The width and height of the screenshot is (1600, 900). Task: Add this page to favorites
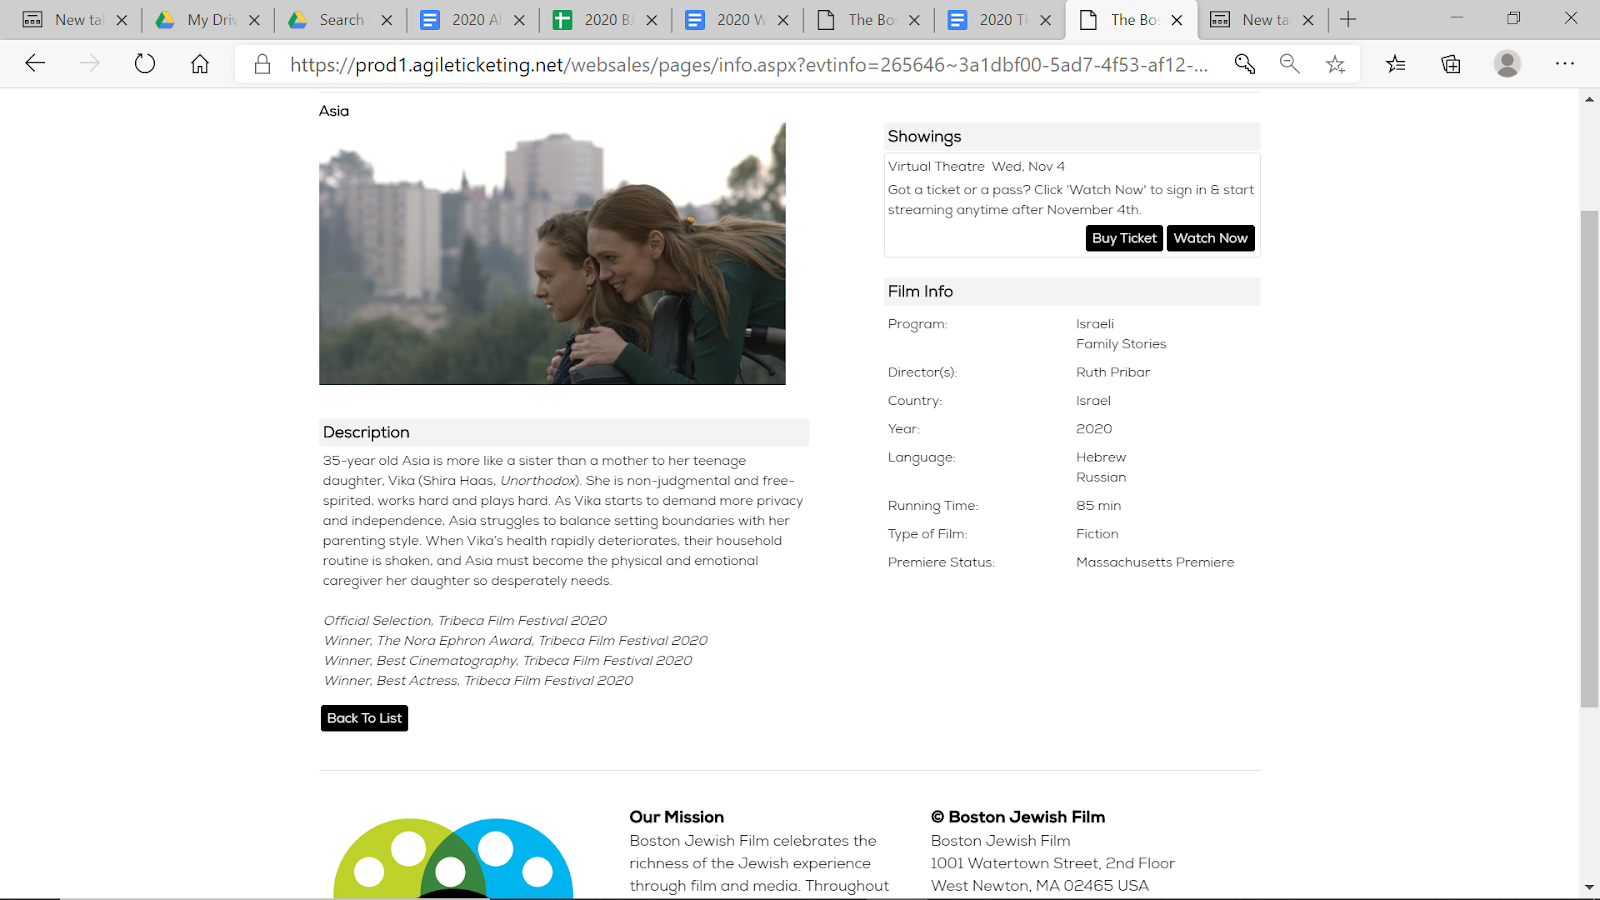(x=1335, y=64)
